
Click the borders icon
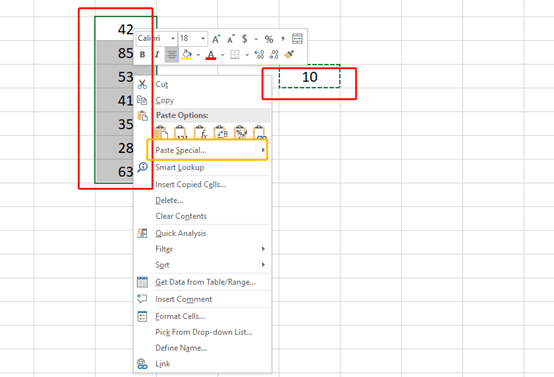click(x=235, y=55)
